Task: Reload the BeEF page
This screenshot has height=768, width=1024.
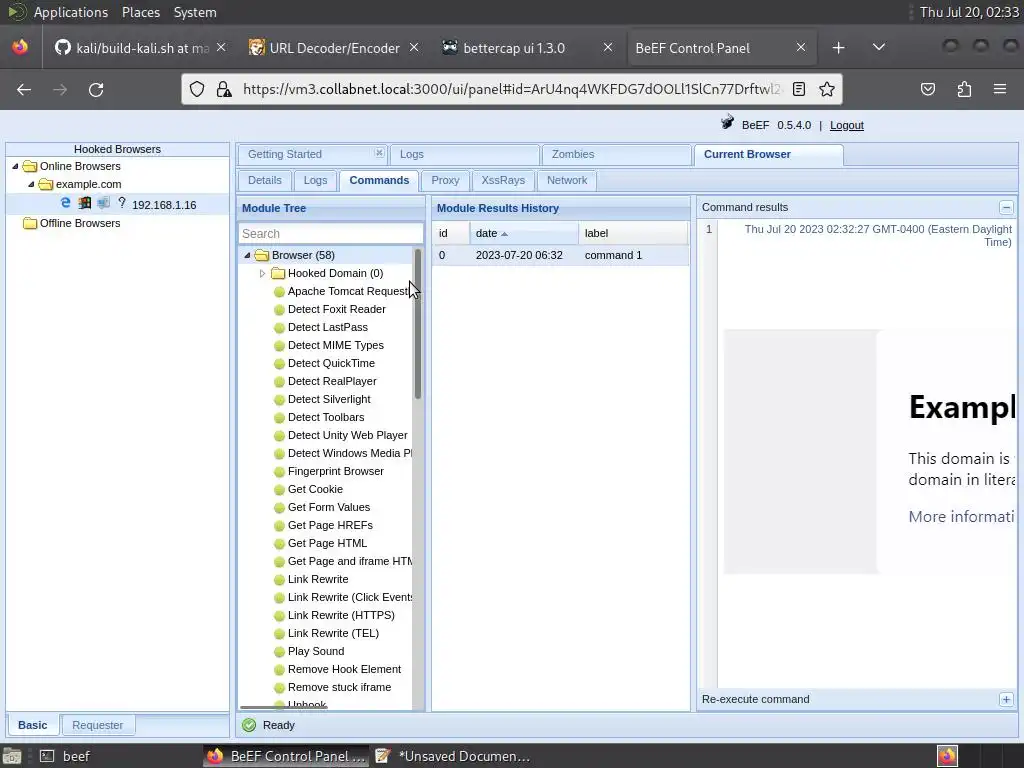Action: [96, 89]
